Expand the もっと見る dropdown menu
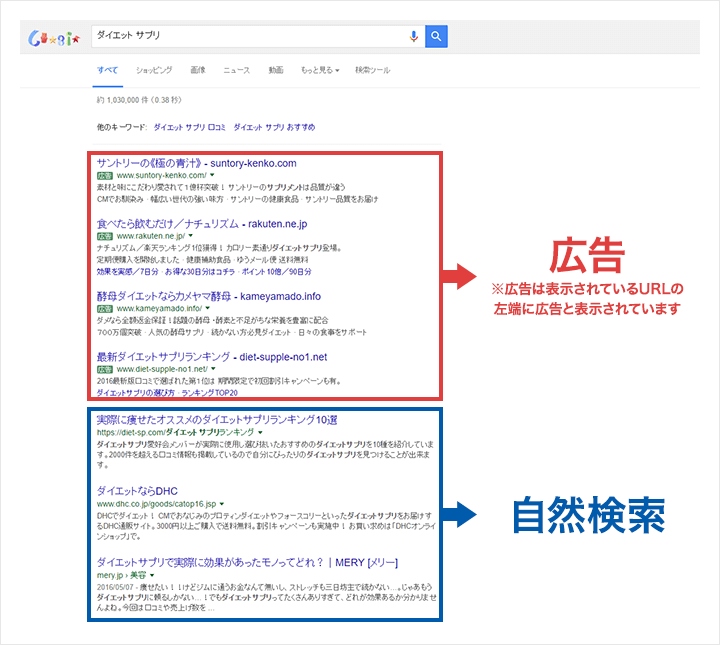The height and width of the screenshot is (645, 720). pos(320,70)
